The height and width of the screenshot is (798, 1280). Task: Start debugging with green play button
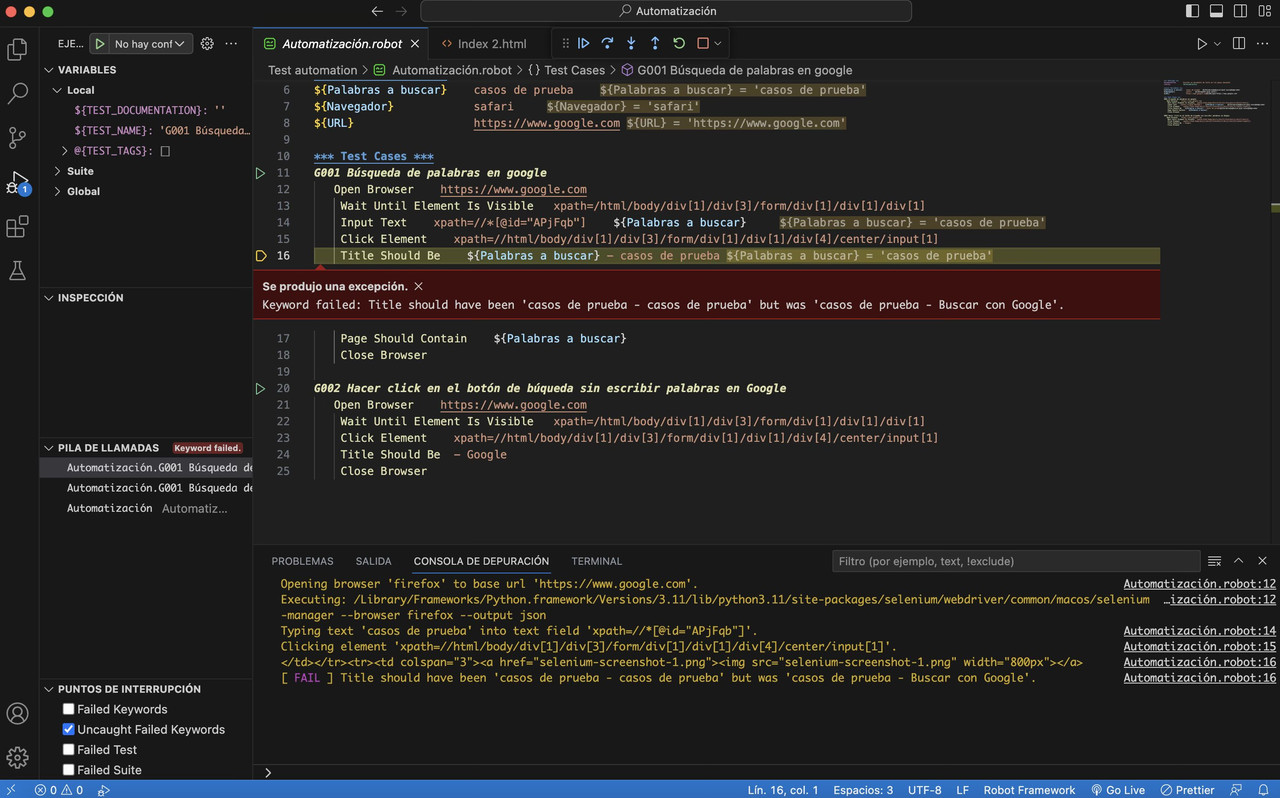click(x=100, y=44)
